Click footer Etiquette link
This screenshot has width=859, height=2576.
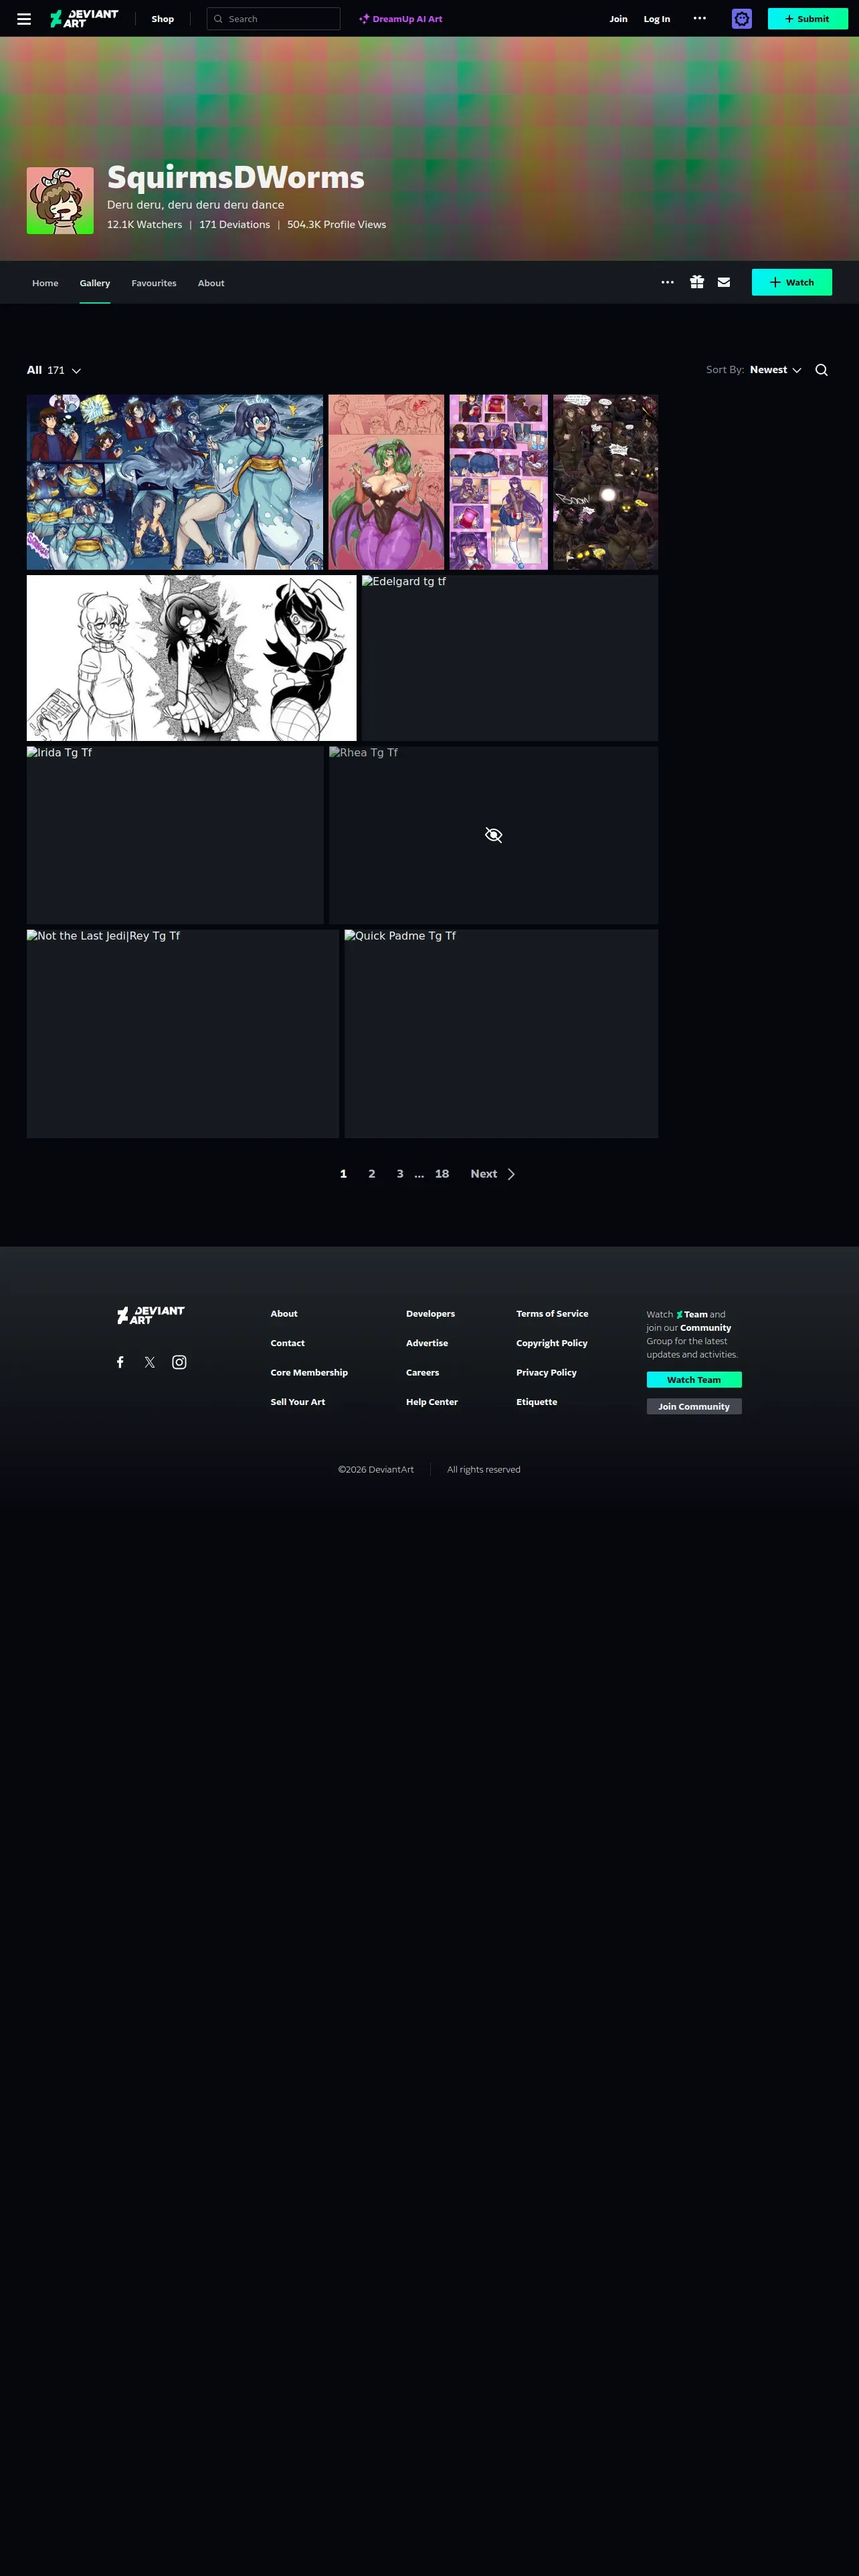(537, 1402)
